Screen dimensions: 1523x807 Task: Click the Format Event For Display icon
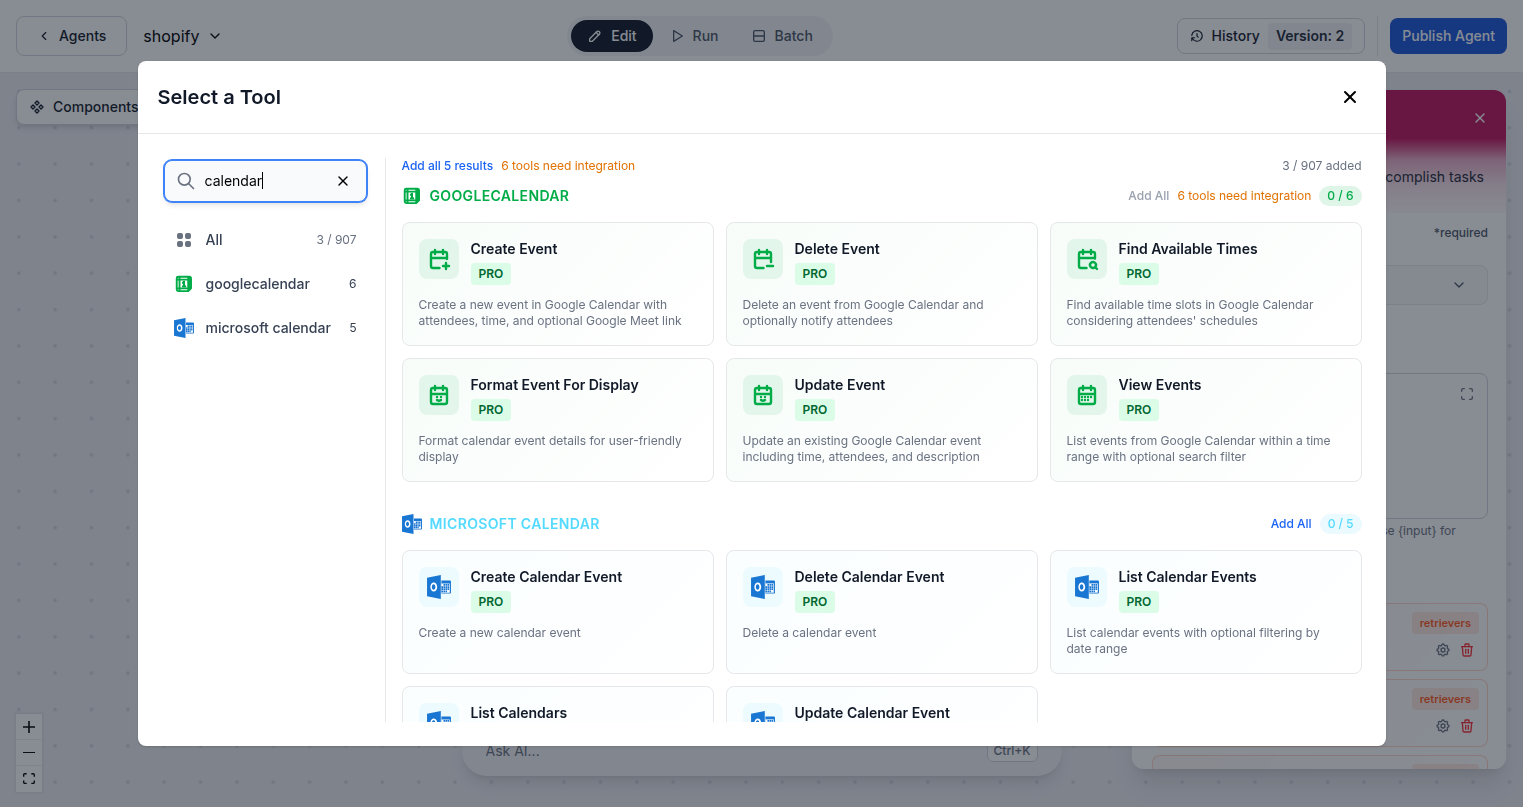[438, 394]
